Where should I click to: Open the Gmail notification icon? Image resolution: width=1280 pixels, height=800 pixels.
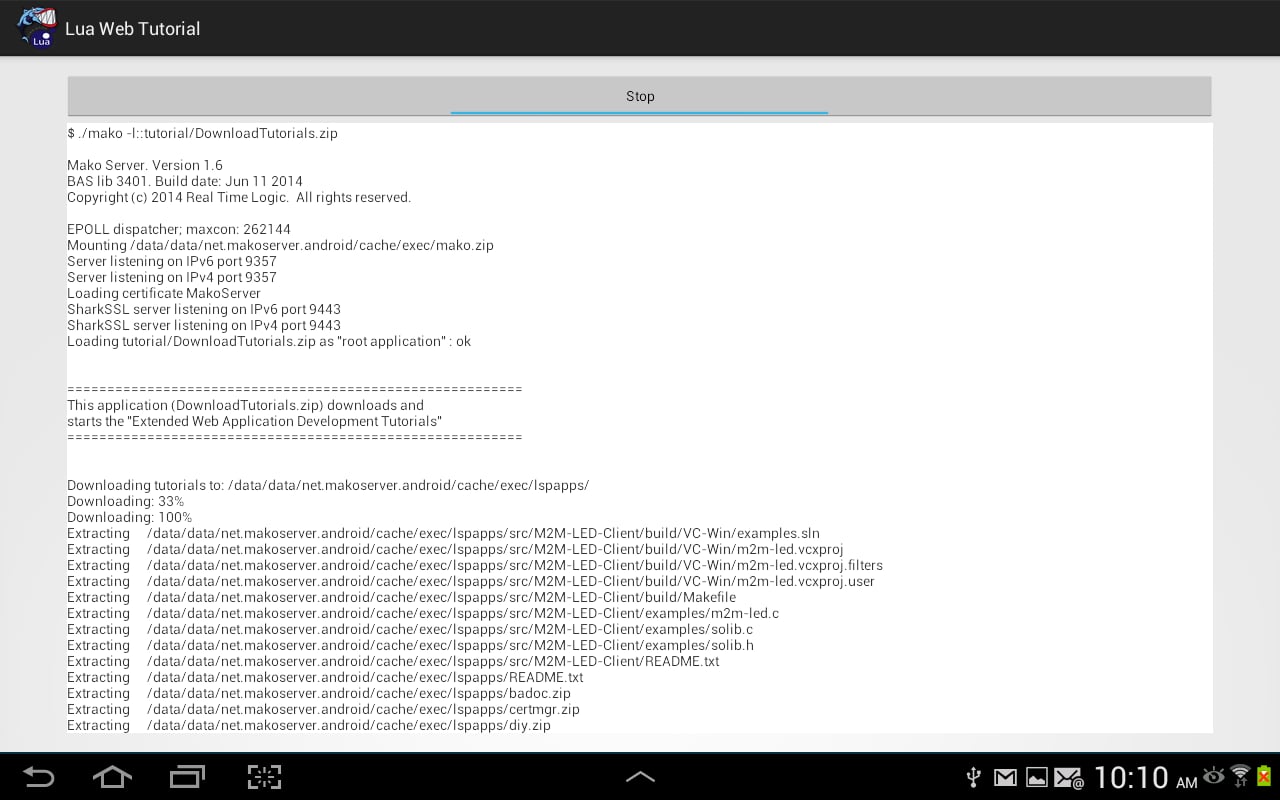coord(1005,777)
